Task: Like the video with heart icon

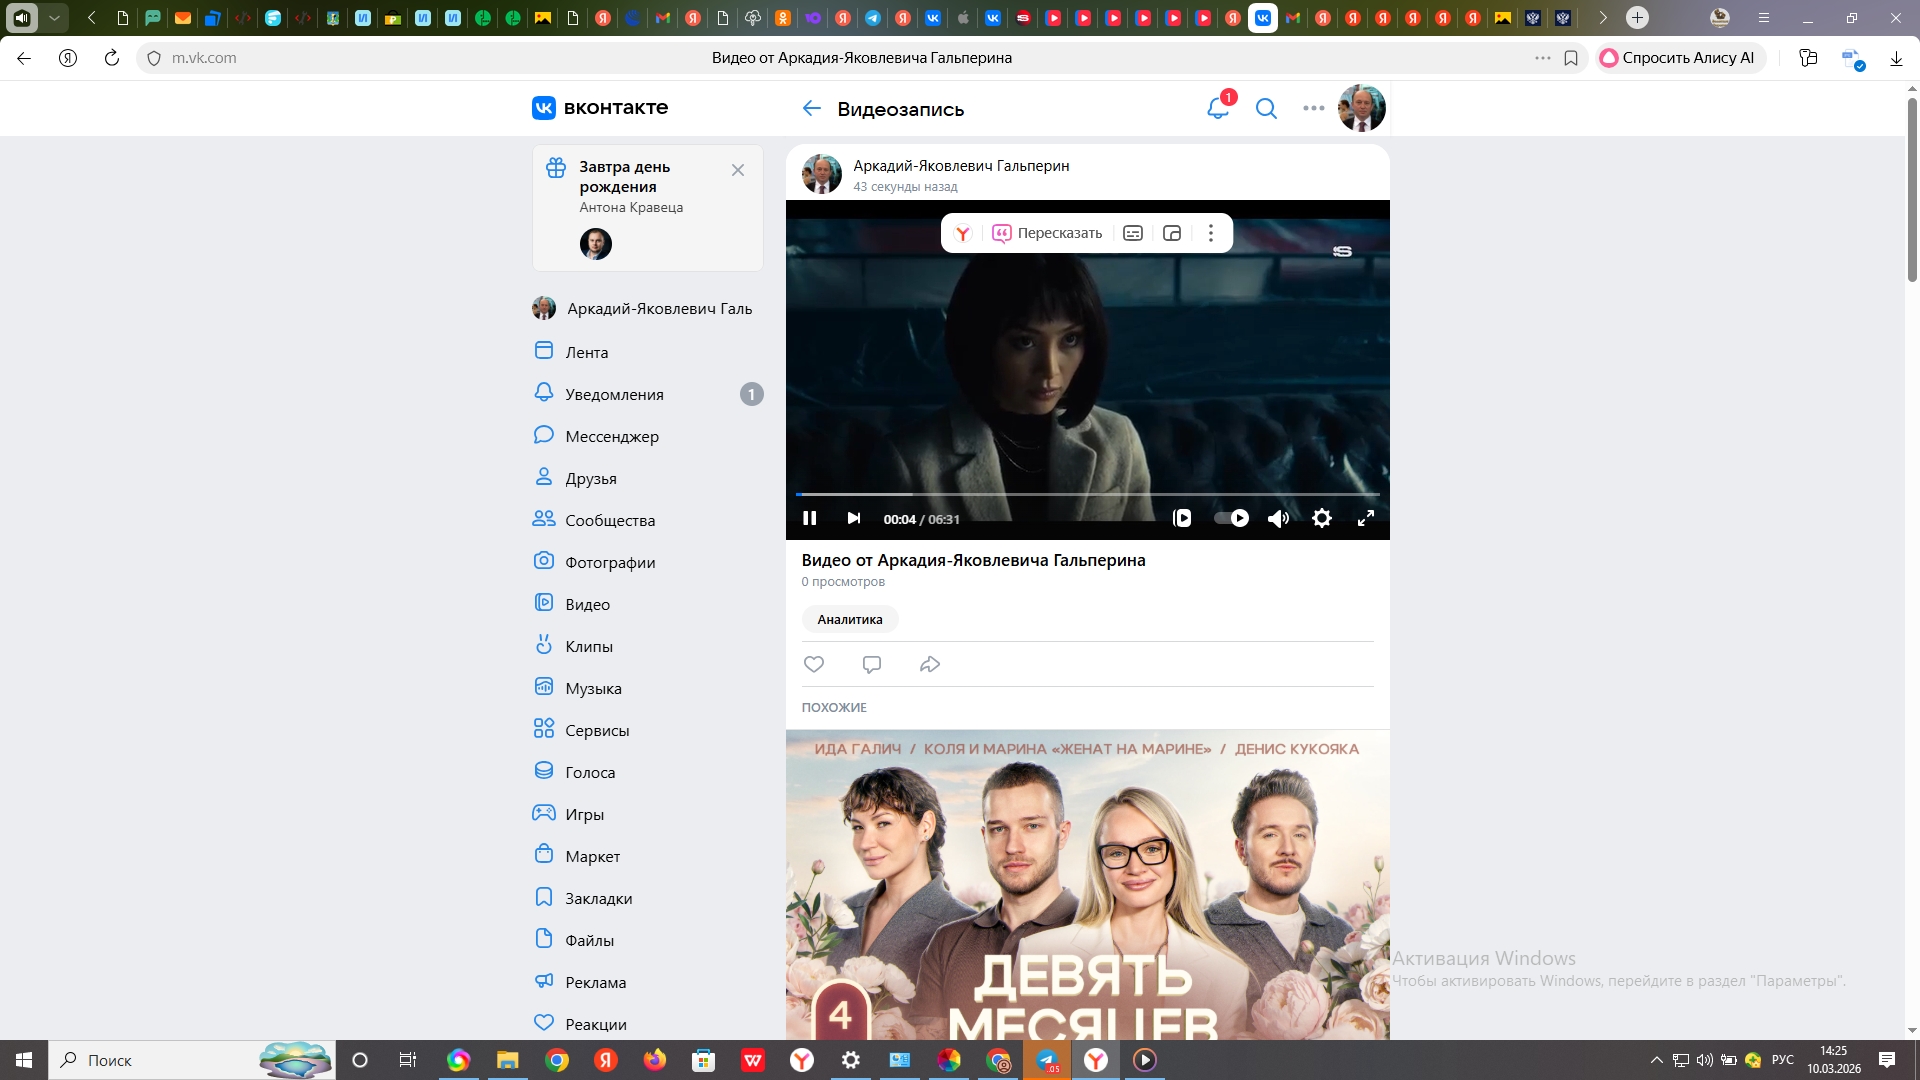Action: [x=814, y=664]
